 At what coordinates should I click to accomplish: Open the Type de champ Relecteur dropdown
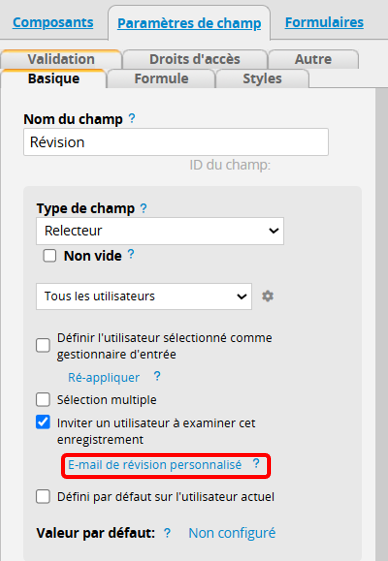coord(160,231)
